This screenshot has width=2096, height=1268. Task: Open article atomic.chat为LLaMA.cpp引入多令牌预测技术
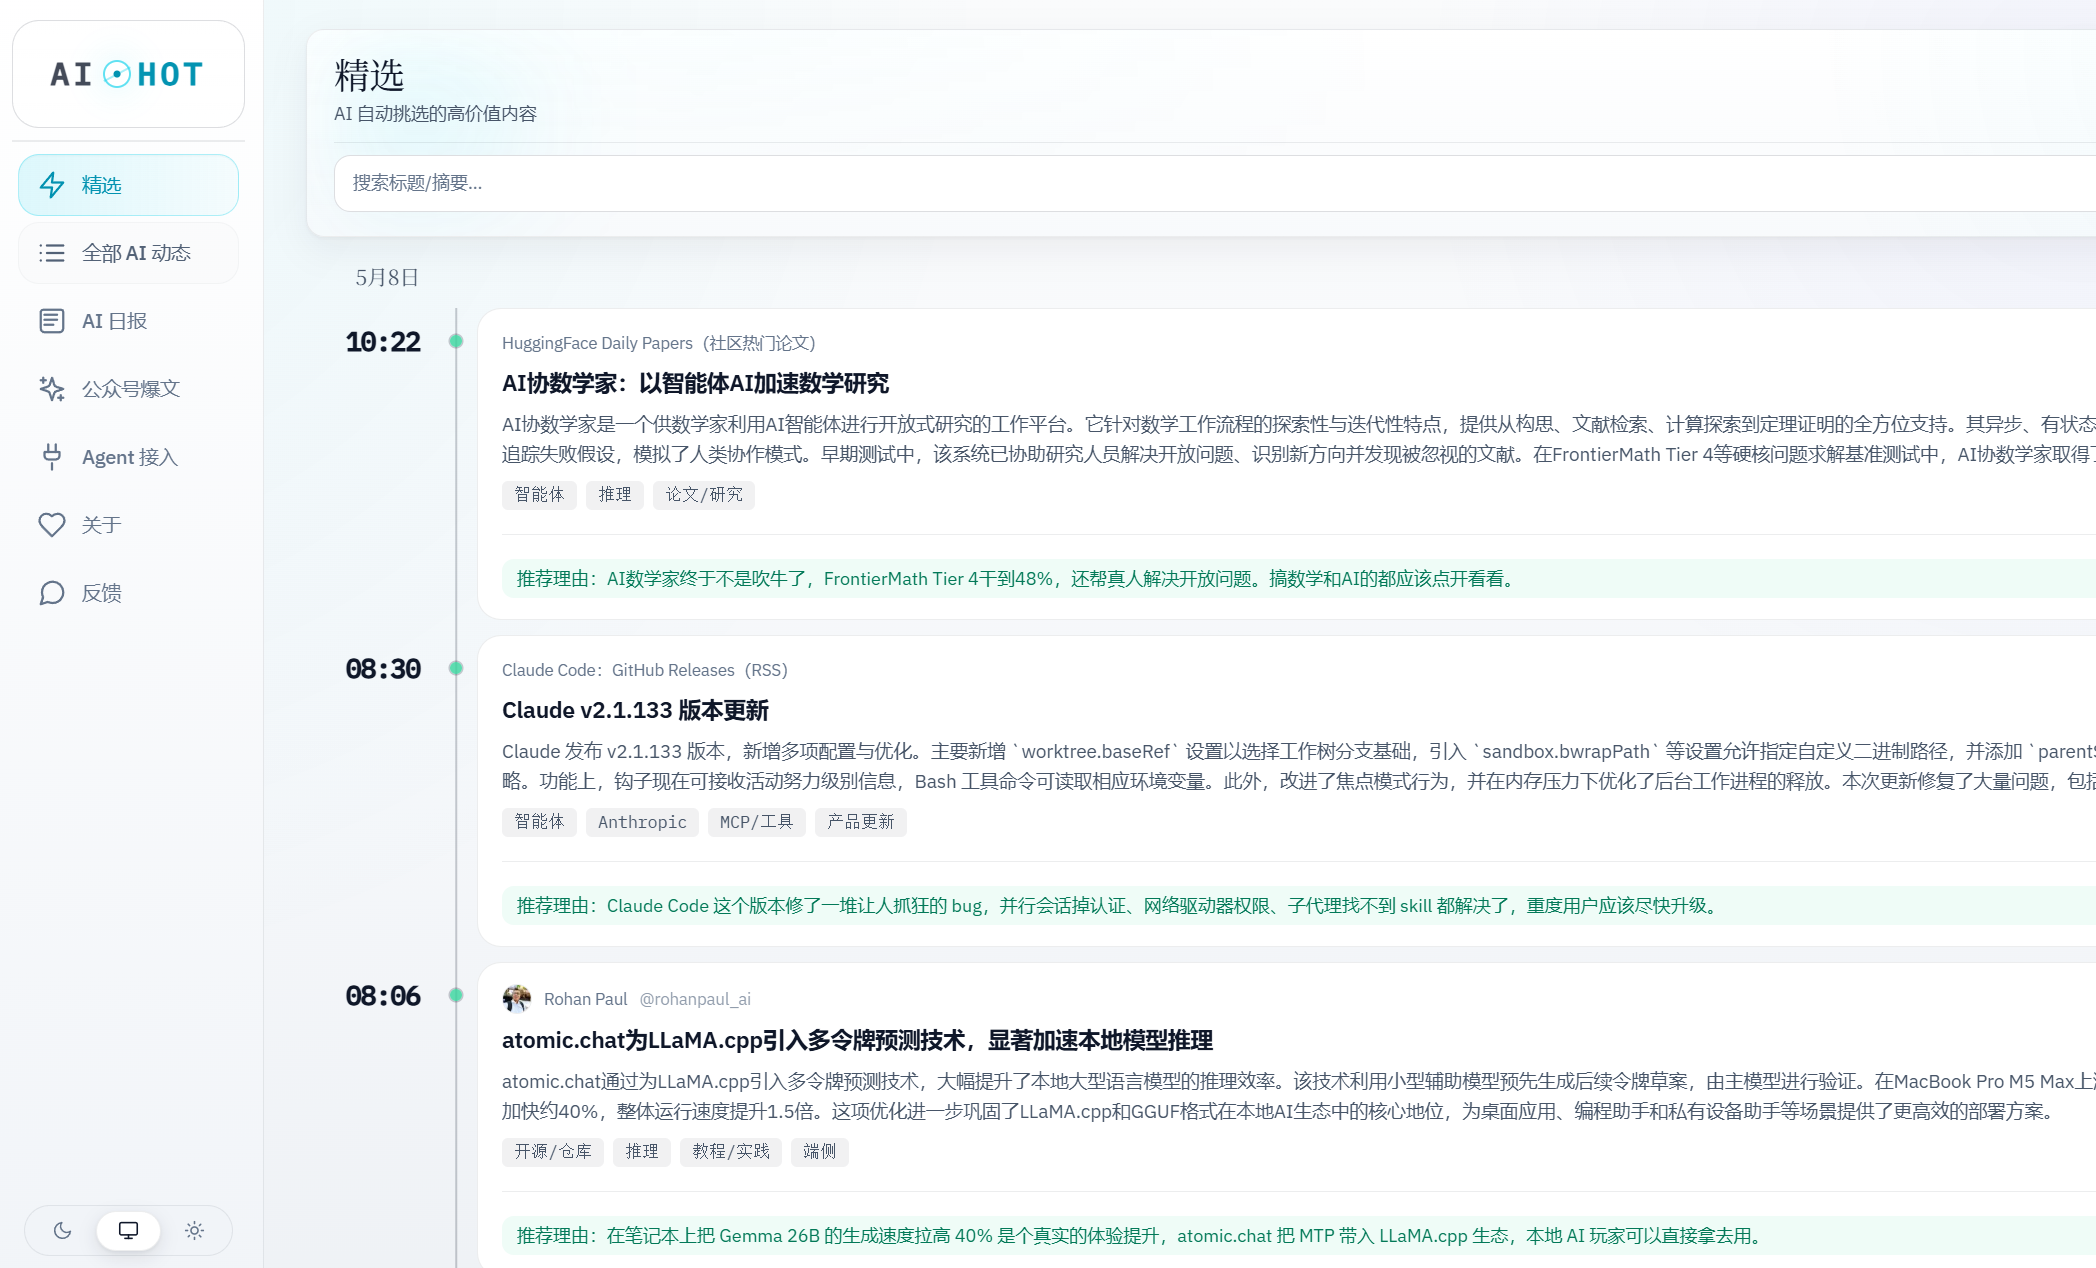pyautogui.click(x=857, y=1040)
